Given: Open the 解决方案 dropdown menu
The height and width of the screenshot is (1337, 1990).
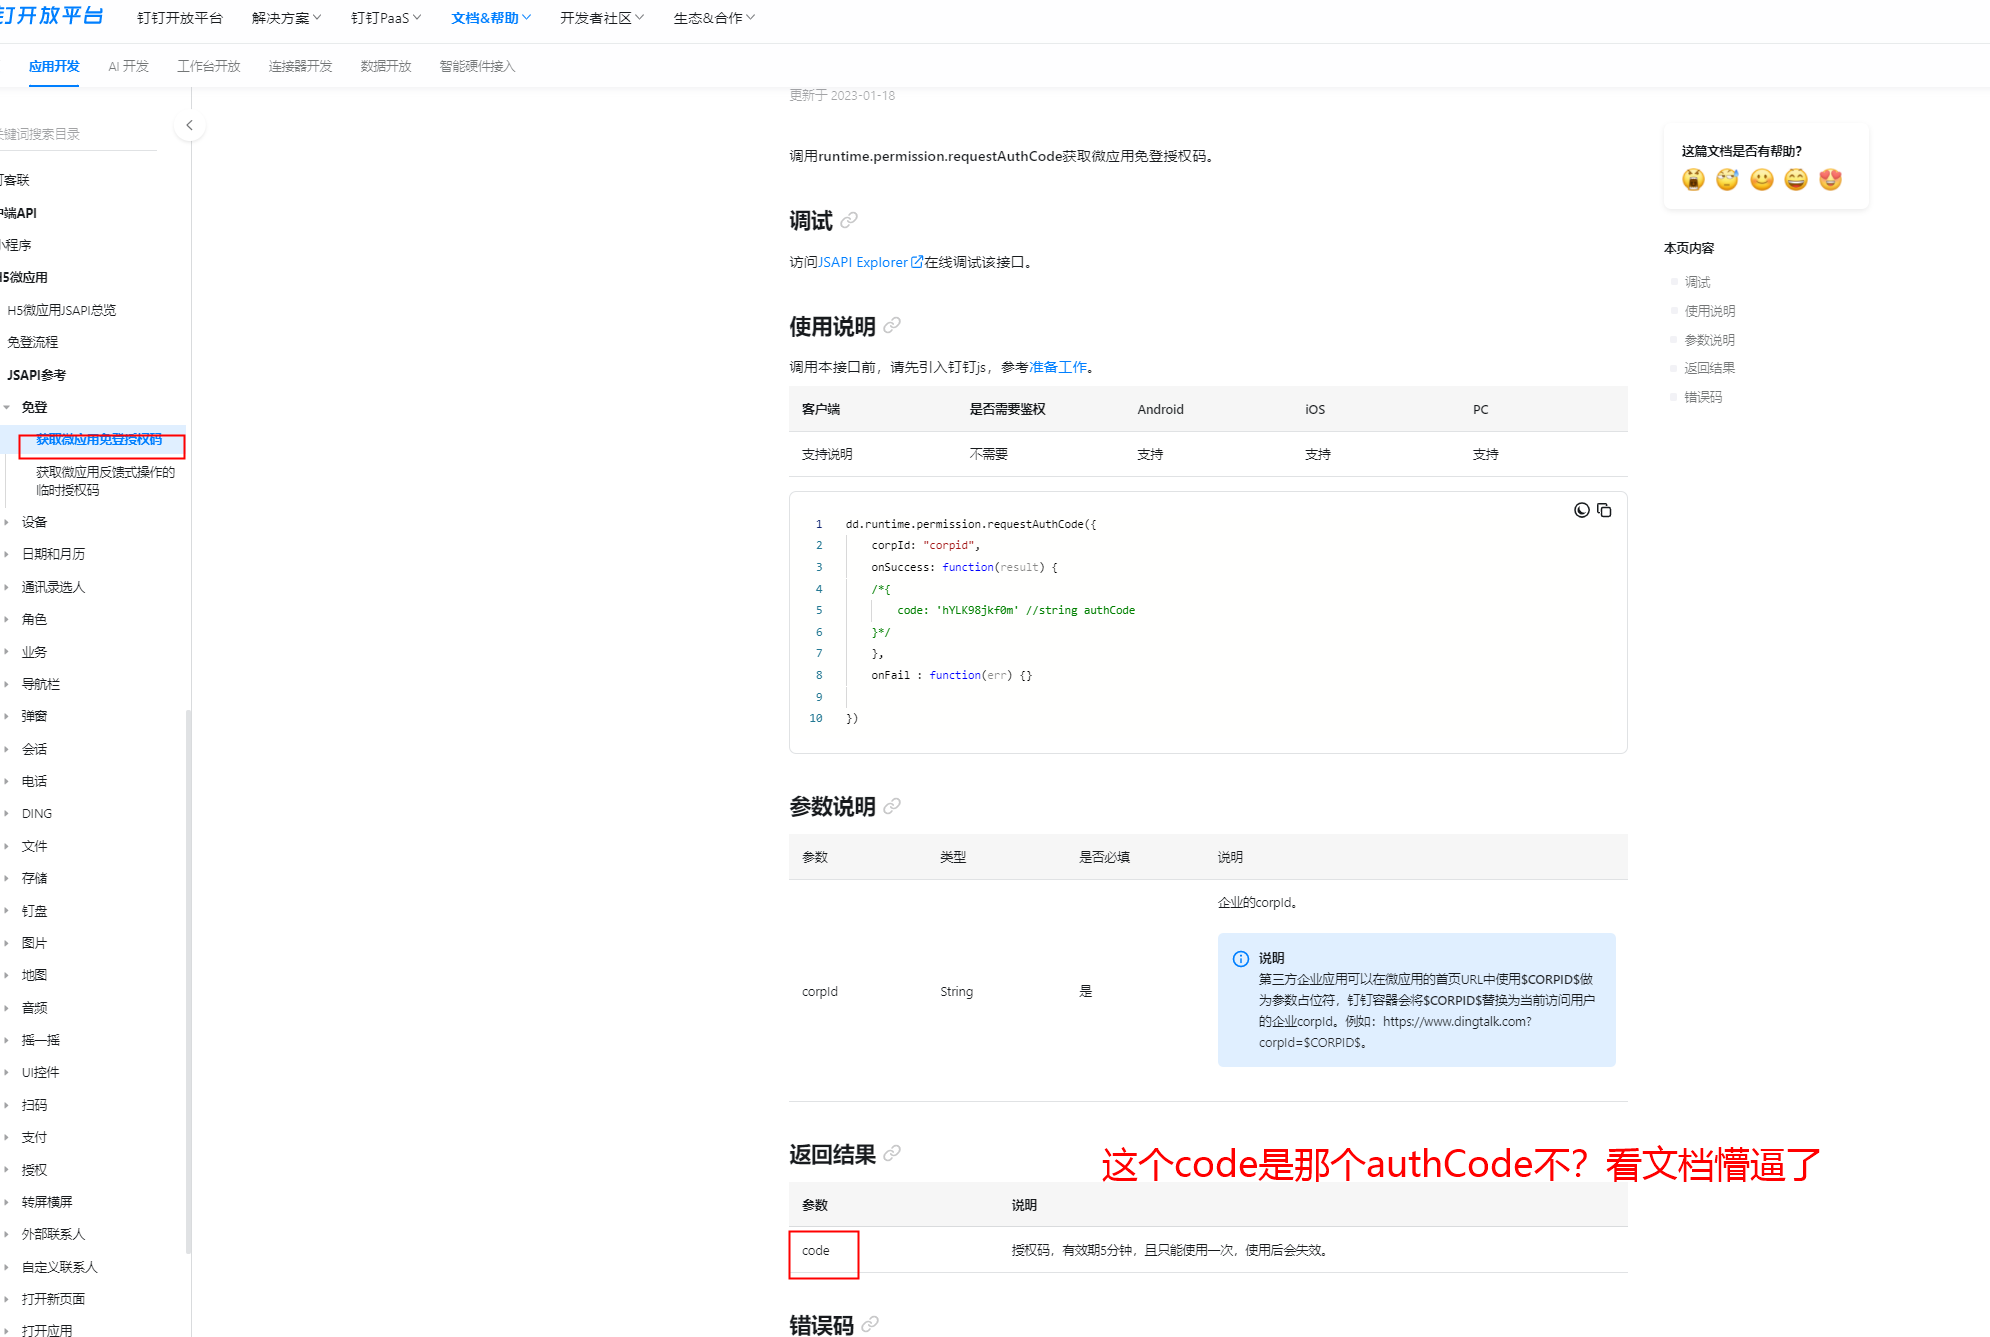Looking at the screenshot, I should click(287, 18).
